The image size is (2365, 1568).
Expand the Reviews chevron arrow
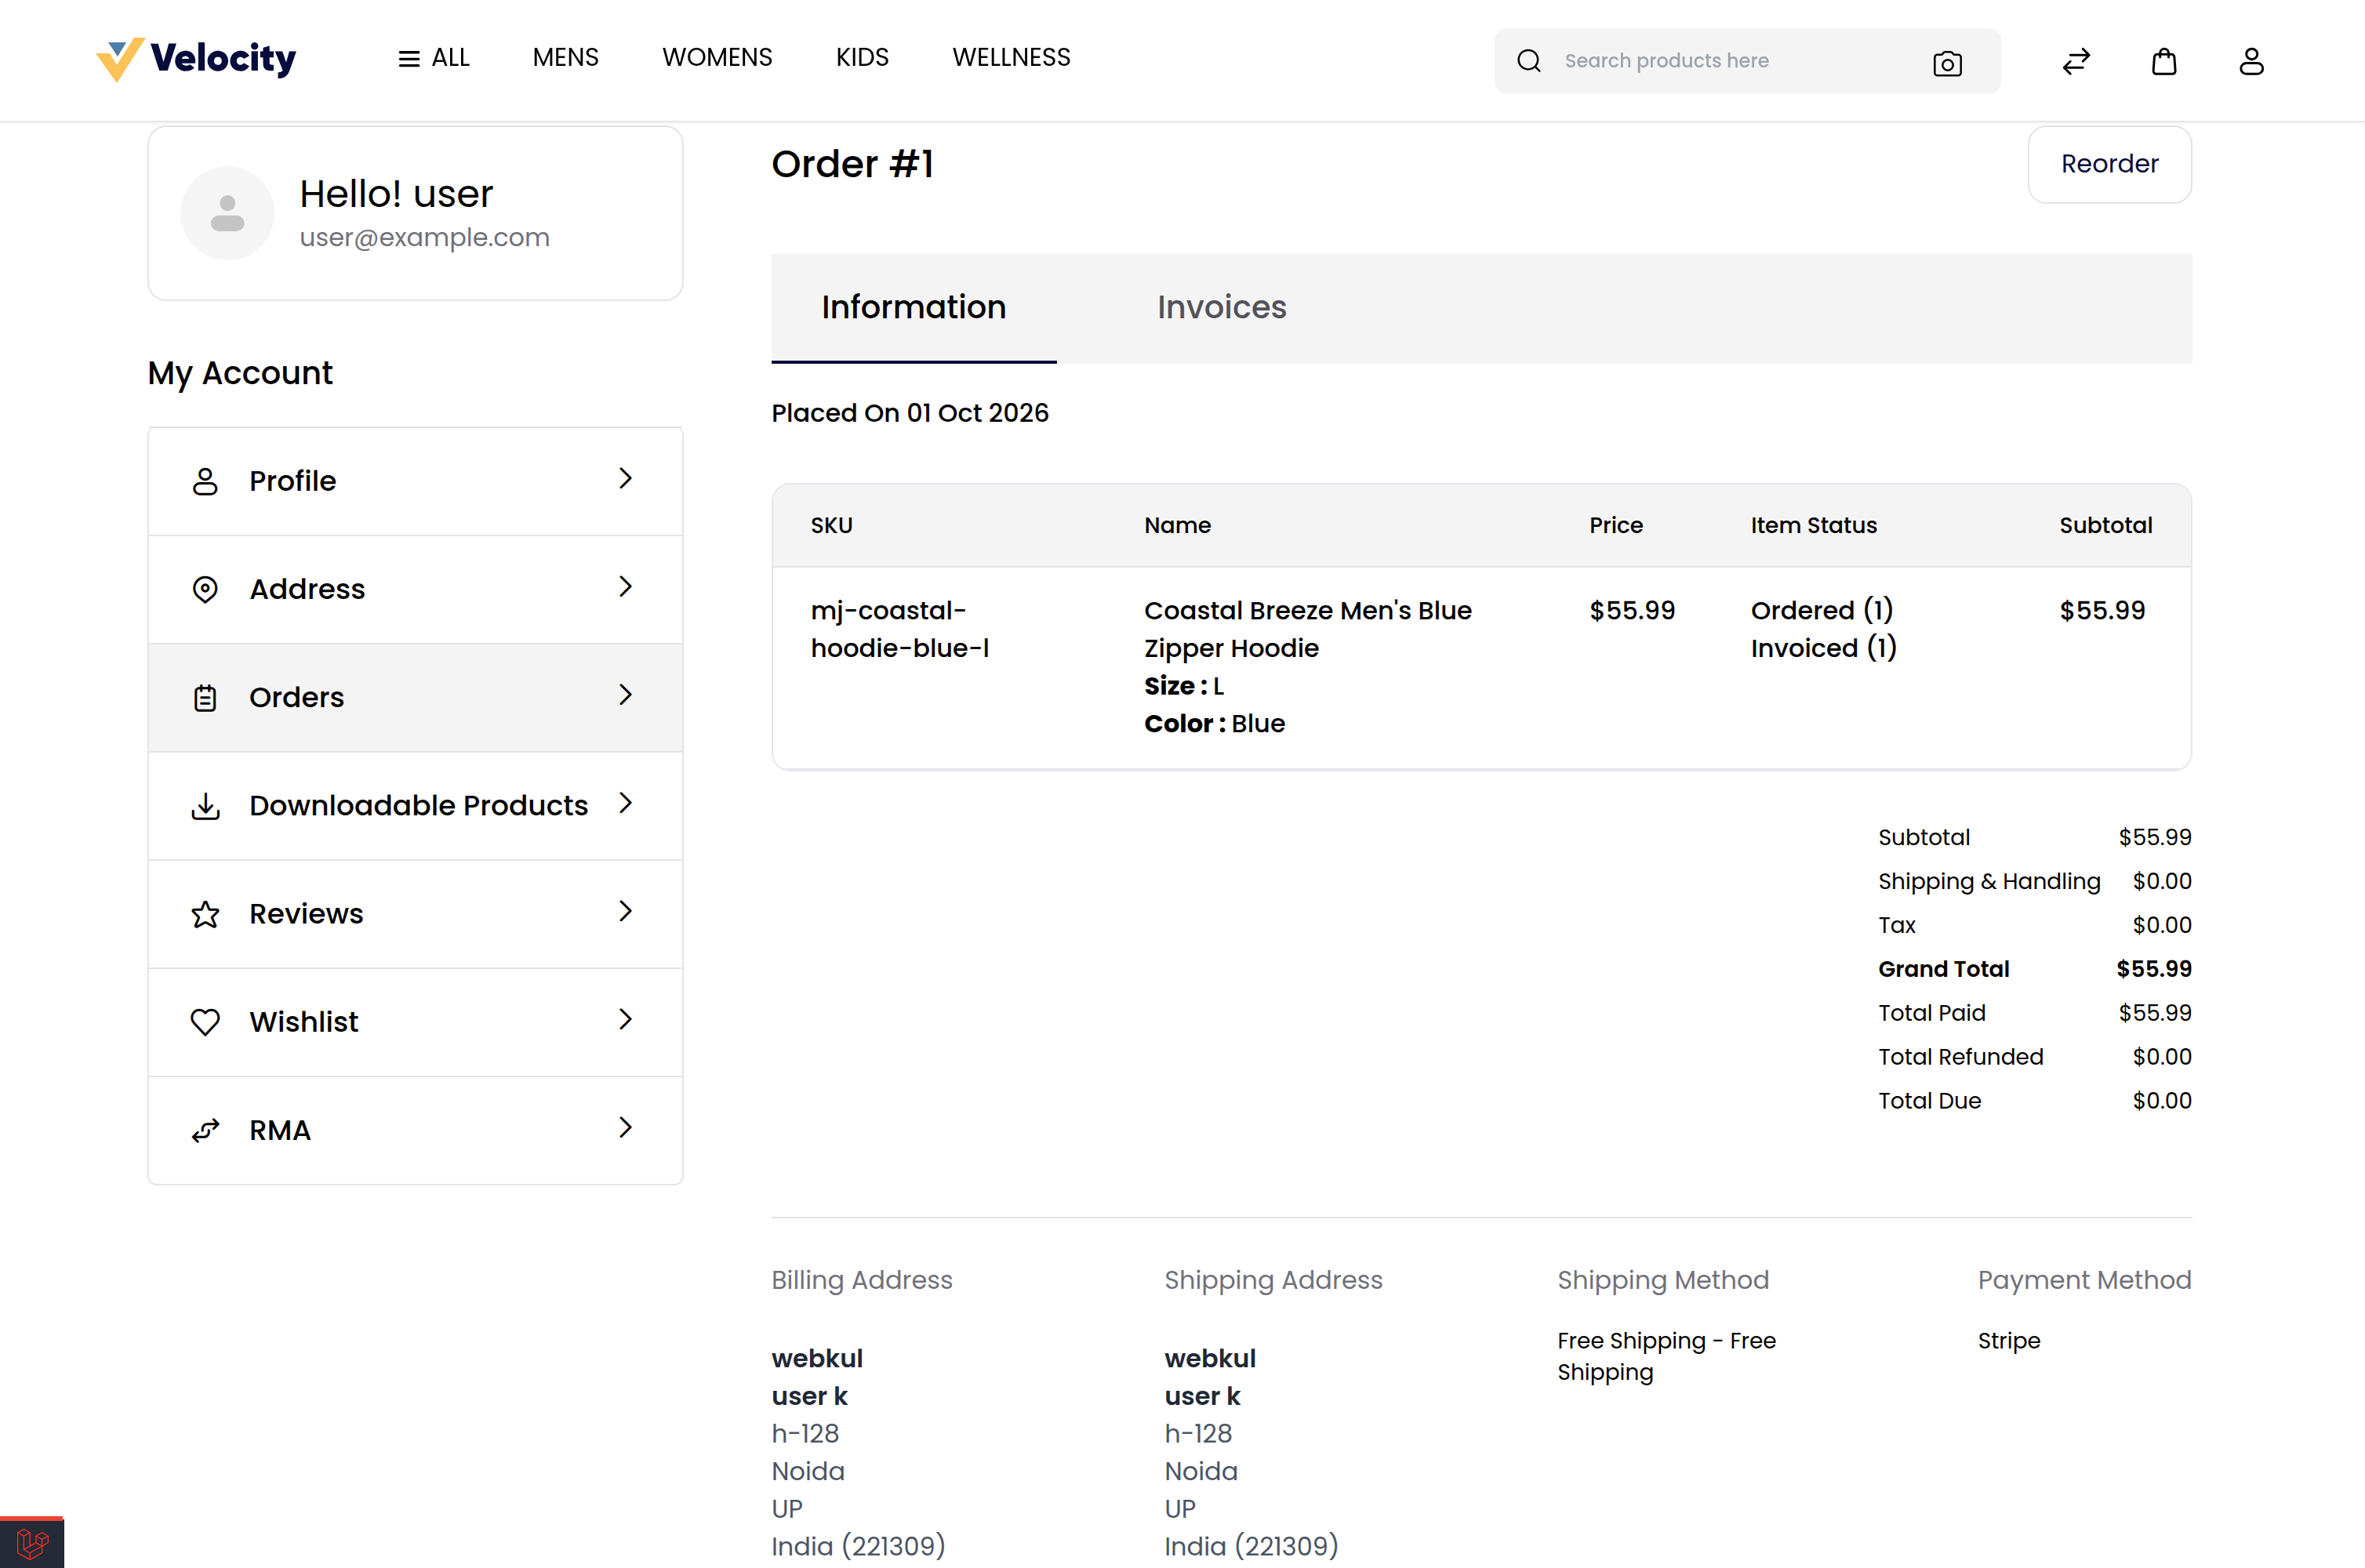coord(625,911)
